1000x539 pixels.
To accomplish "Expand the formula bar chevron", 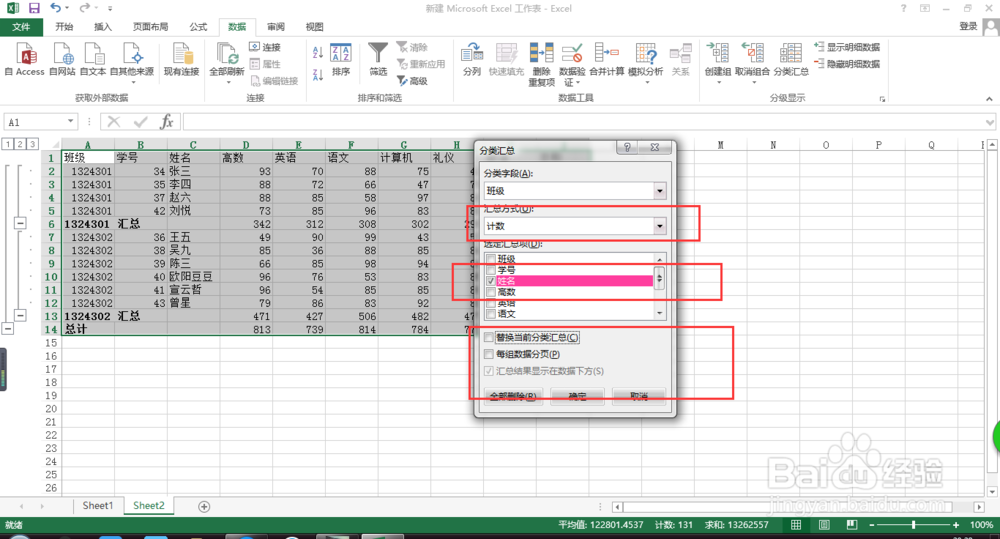I will (x=989, y=122).
